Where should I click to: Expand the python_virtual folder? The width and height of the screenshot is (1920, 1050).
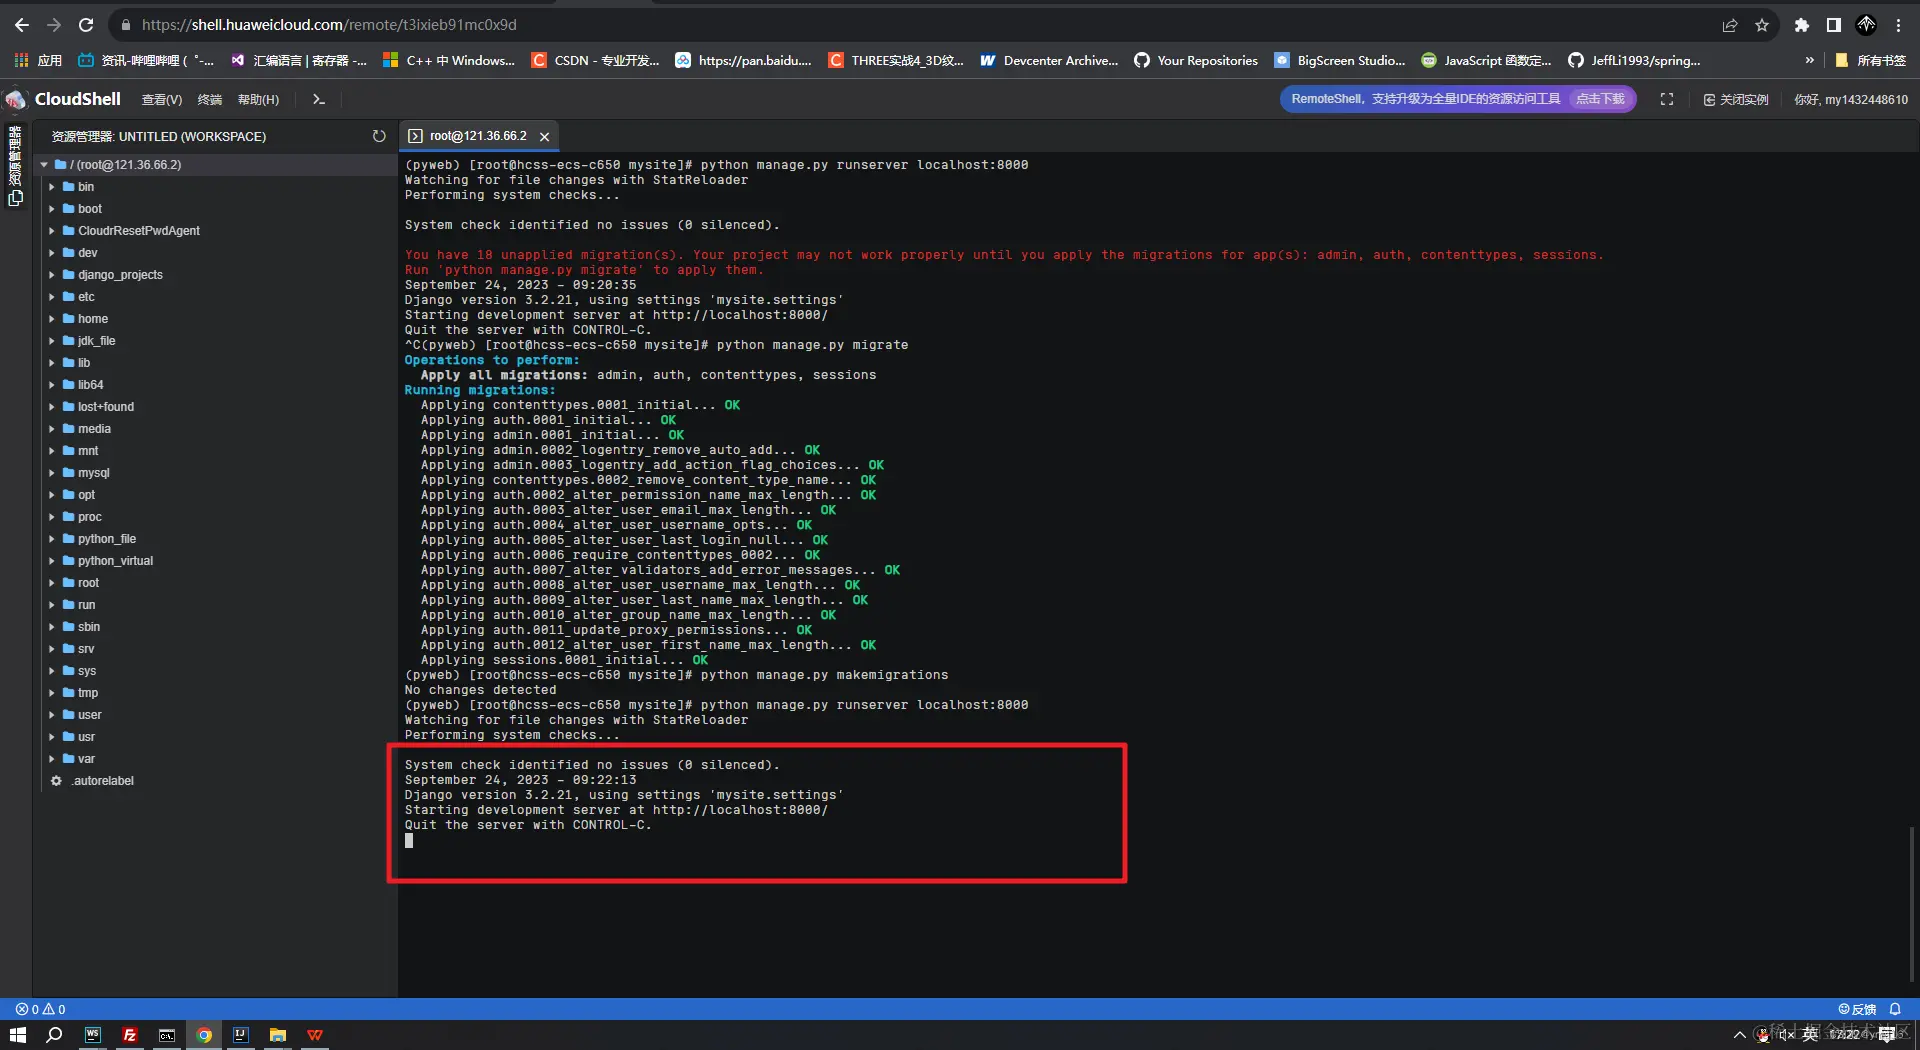pos(52,561)
